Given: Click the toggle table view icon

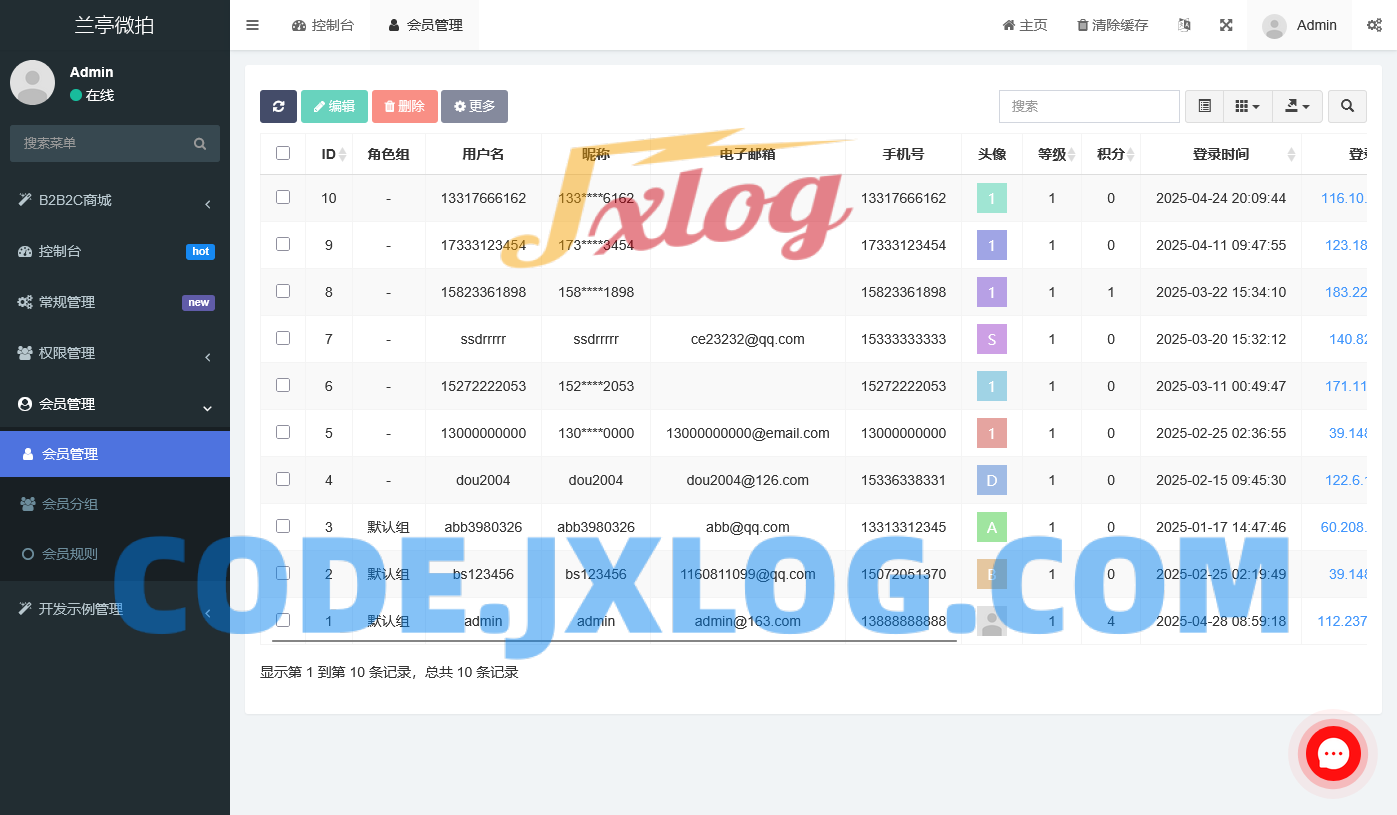Looking at the screenshot, I should point(1205,106).
